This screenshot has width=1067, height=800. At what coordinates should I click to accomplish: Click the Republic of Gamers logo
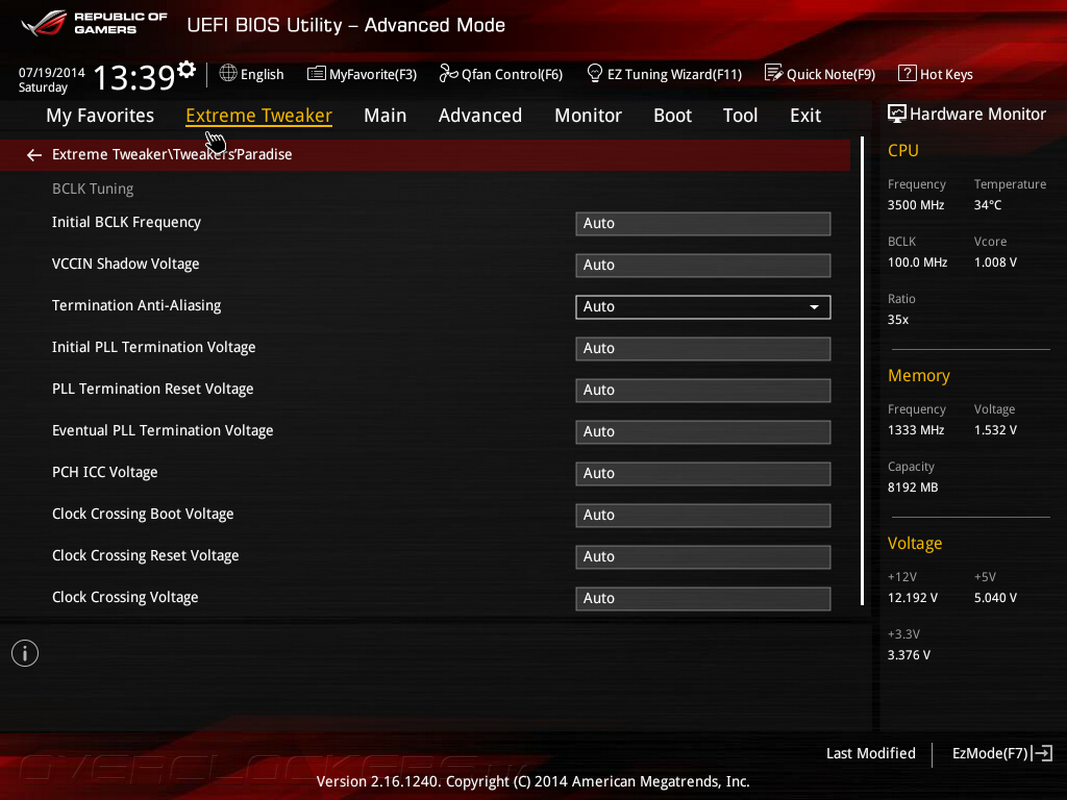pyautogui.click(x=94, y=24)
